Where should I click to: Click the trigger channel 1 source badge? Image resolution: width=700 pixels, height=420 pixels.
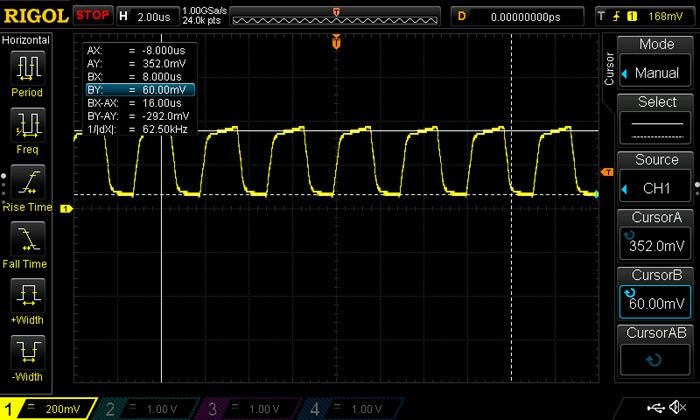632,17
